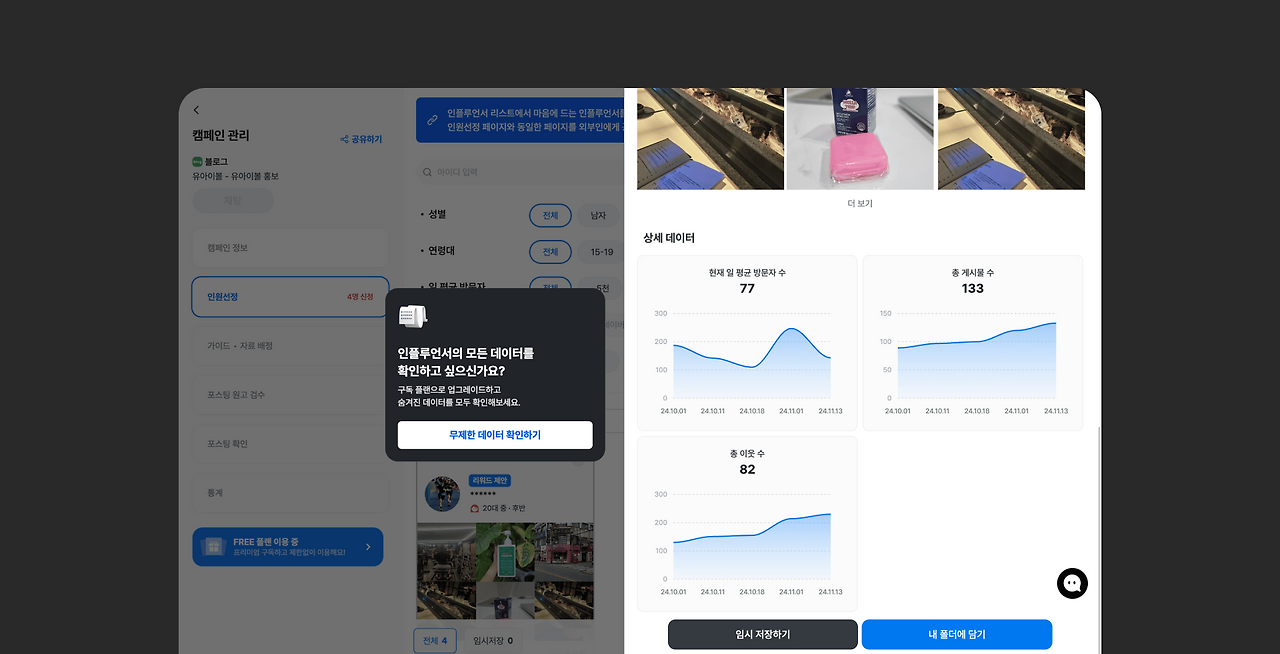Click the 총 게시물 수 chart

pyautogui.click(x=973, y=343)
